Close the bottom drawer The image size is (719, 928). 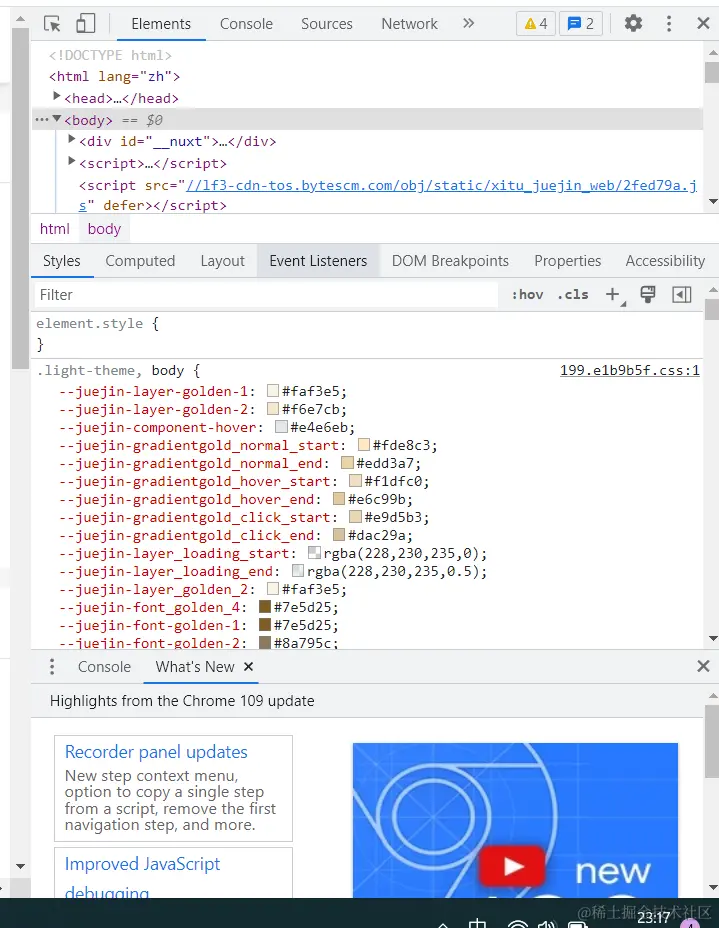point(703,666)
